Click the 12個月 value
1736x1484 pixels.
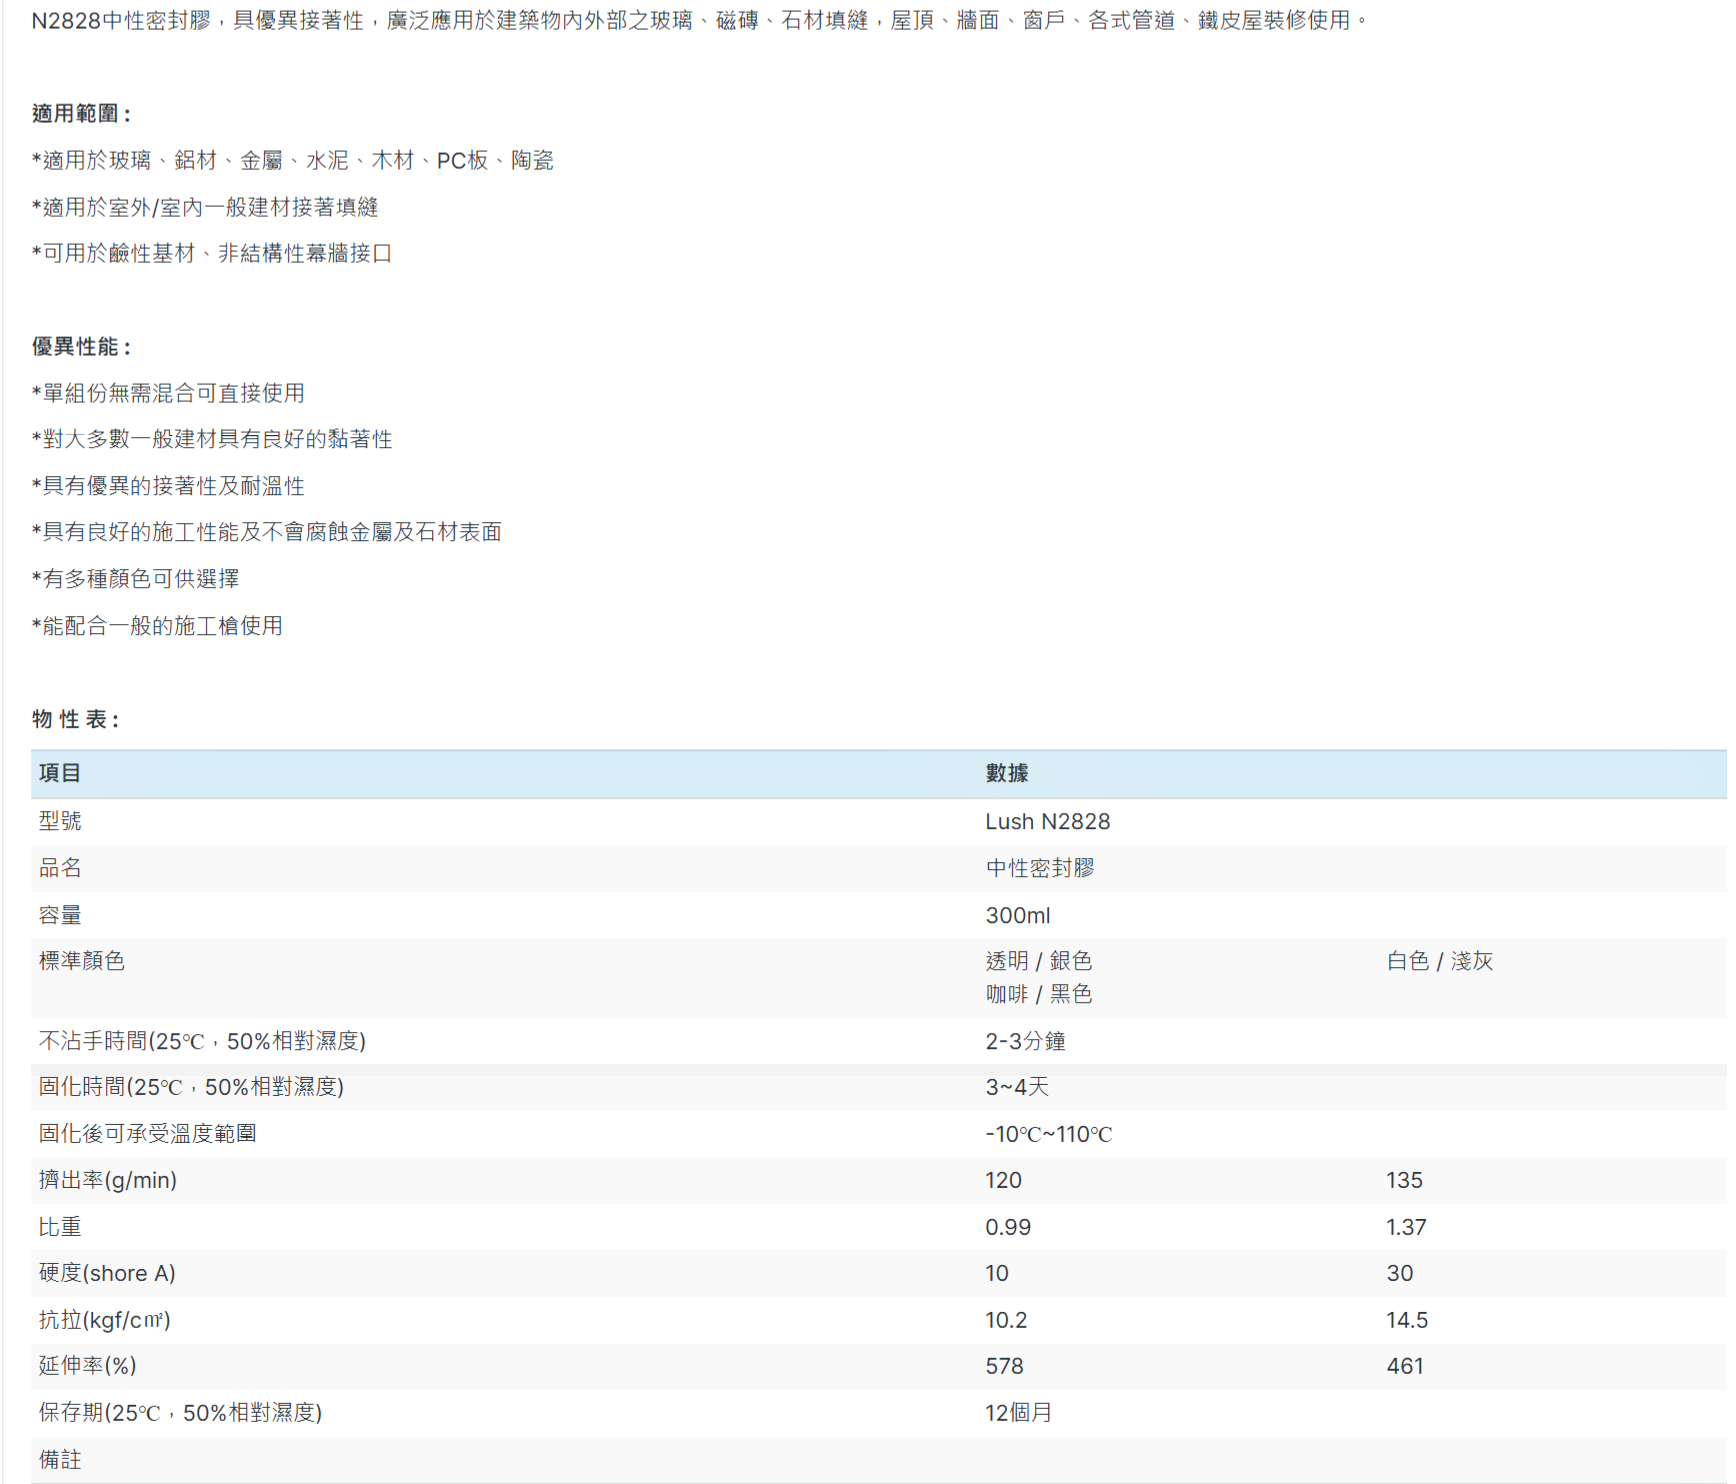[x=1019, y=1413]
